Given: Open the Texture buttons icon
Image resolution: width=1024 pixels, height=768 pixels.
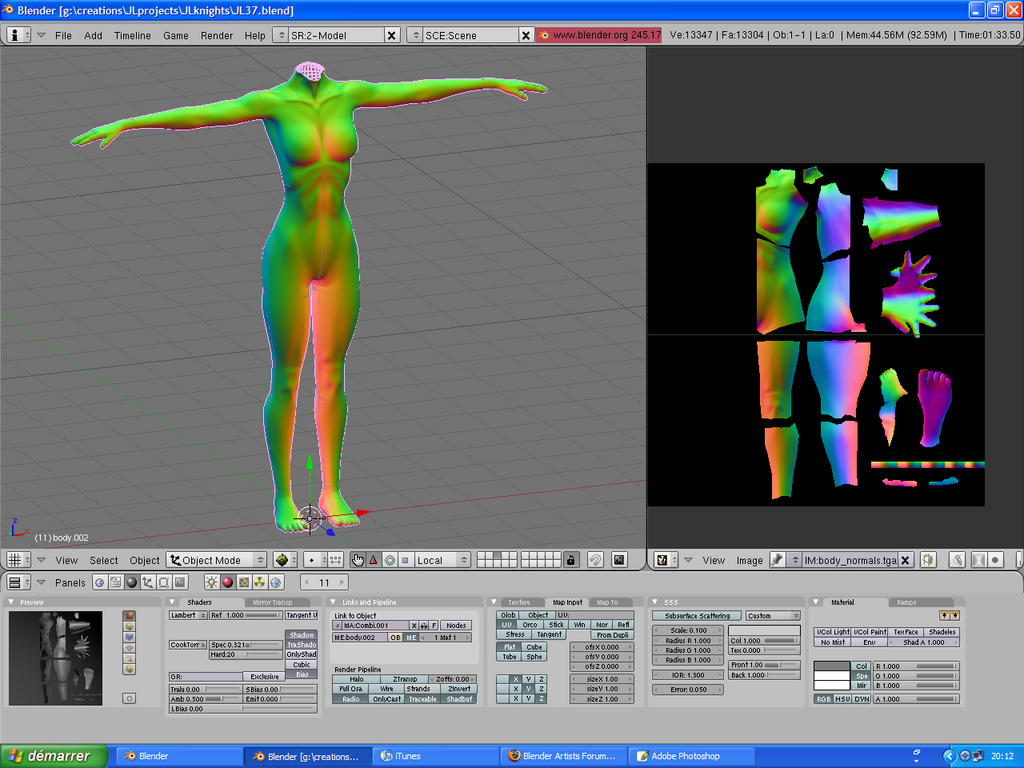Looking at the screenshot, I should pos(244,582).
